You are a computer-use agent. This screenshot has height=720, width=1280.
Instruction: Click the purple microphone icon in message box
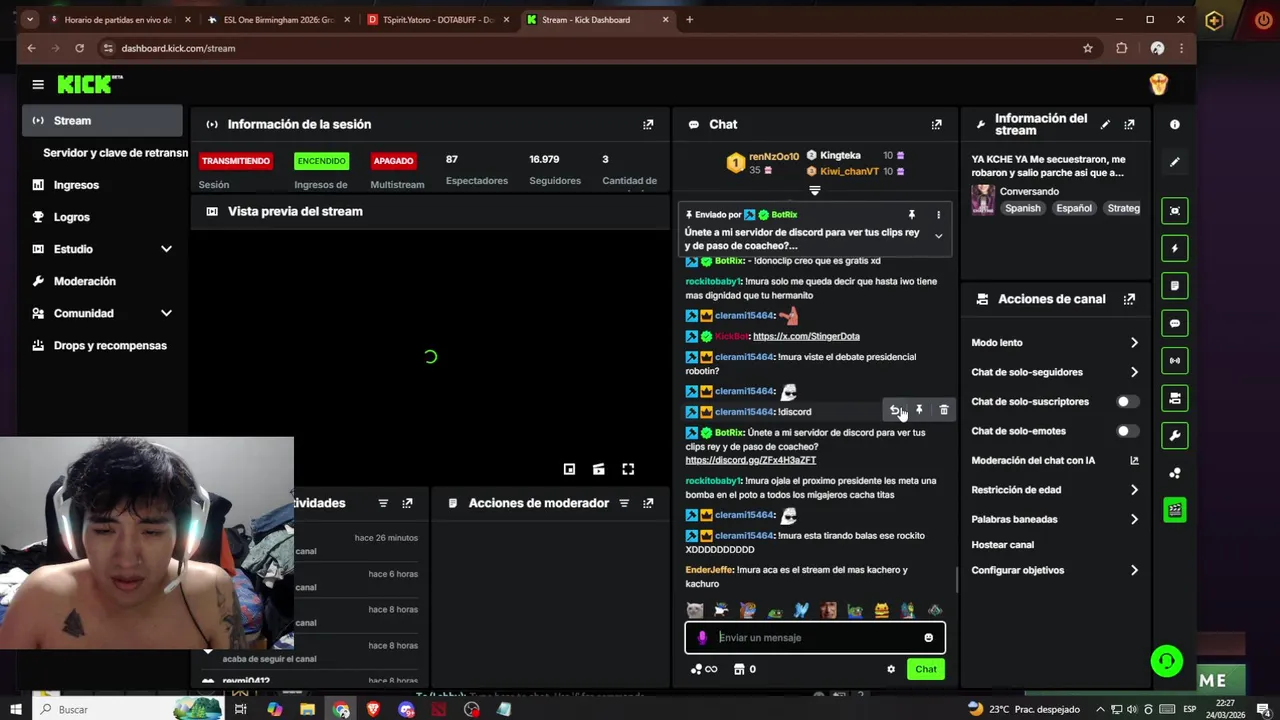point(702,638)
